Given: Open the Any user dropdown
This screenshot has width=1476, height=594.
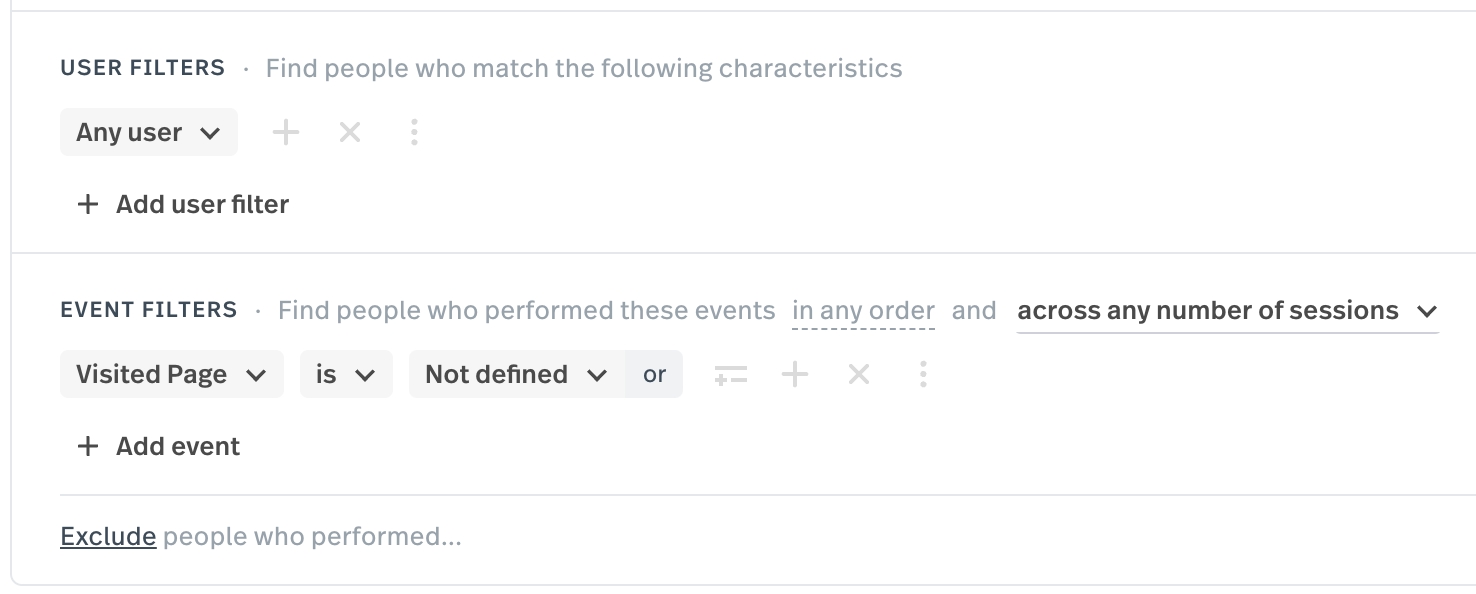Looking at the screenshot, I should pyautogui.click(x=149, y=132).
